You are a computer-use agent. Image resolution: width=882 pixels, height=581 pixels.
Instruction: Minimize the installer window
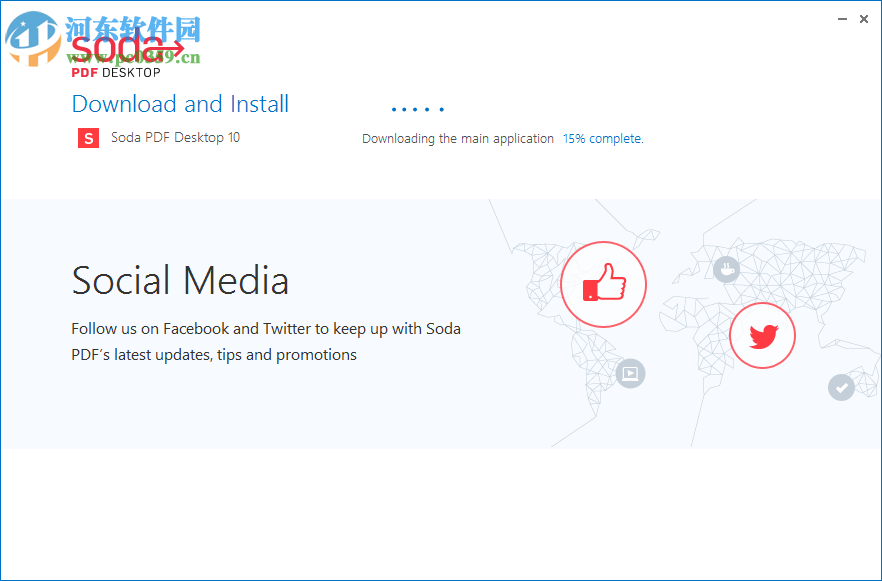point(842,19)
